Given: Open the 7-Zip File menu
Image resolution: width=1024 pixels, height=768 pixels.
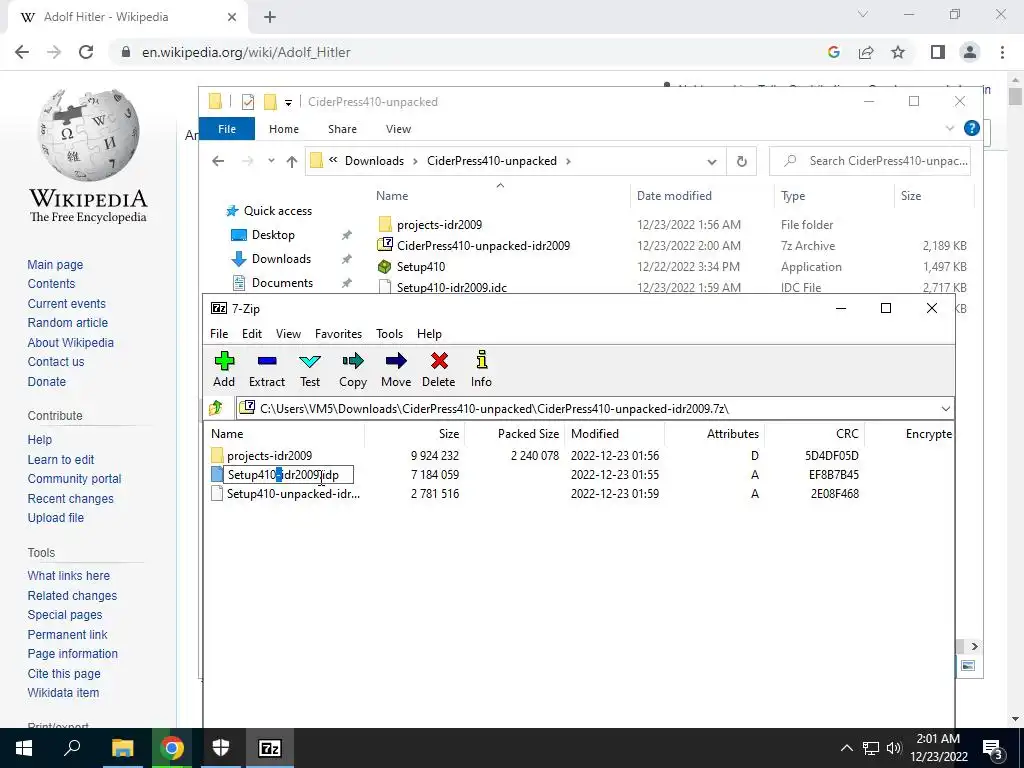Looking at the screenshot, I should [x=219, y=334].
